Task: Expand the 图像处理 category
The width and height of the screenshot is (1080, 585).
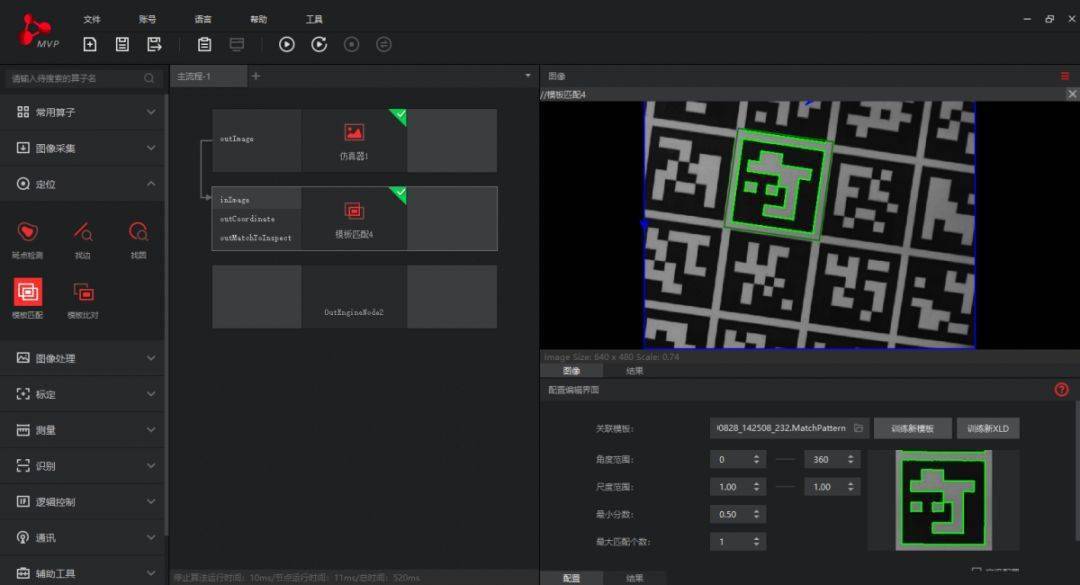Action: (x=83, y=358)
